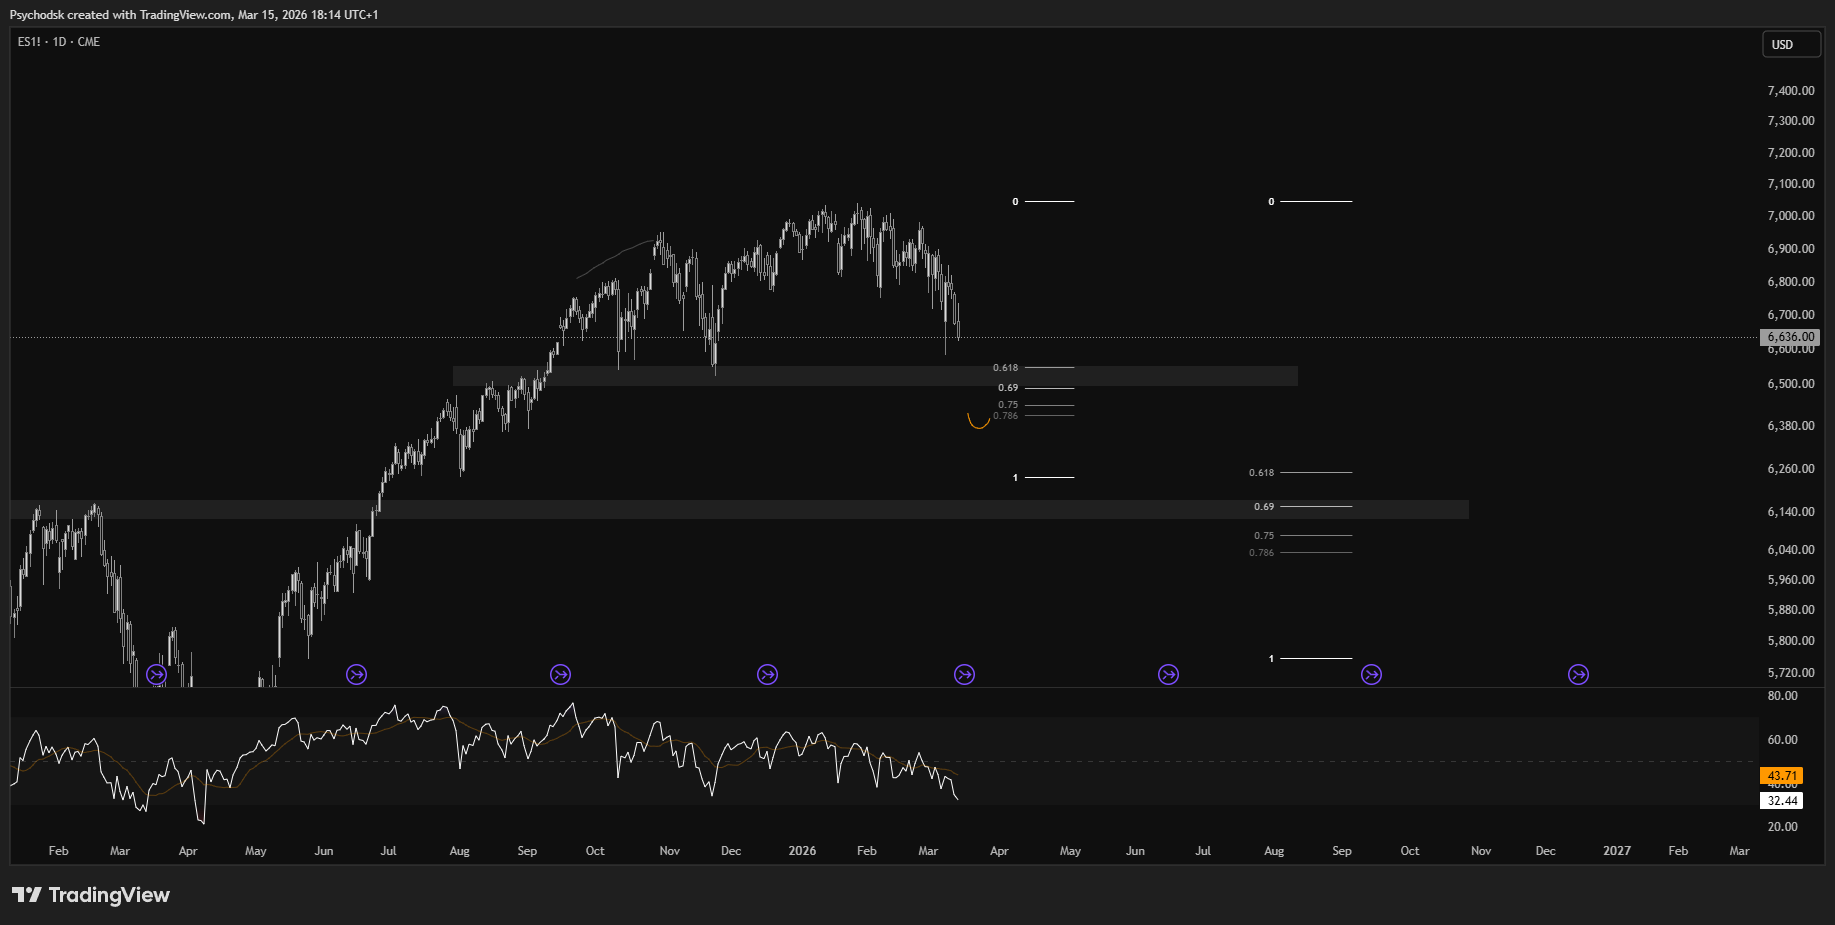Click the 2027 label on the time axis
The height and width of the screenshot is (925, 1835).
(x=1616, y=851)
